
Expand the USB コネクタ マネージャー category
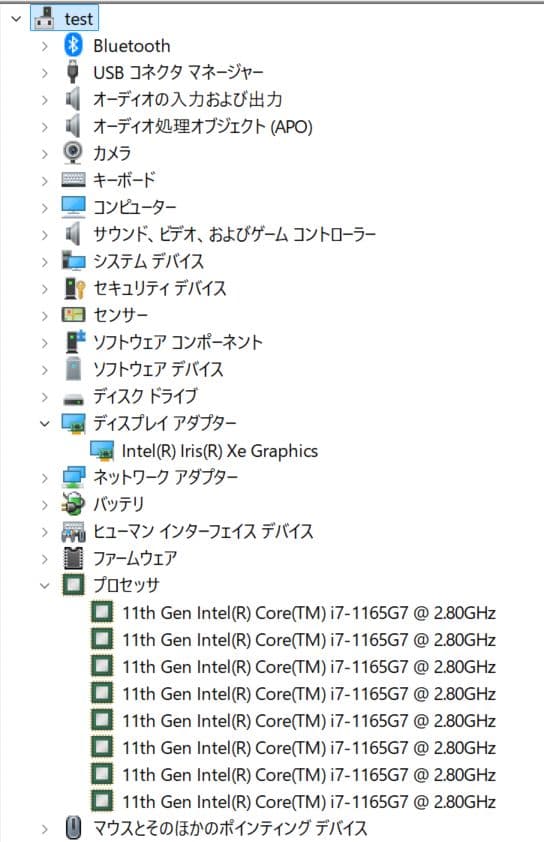point(45,73)
